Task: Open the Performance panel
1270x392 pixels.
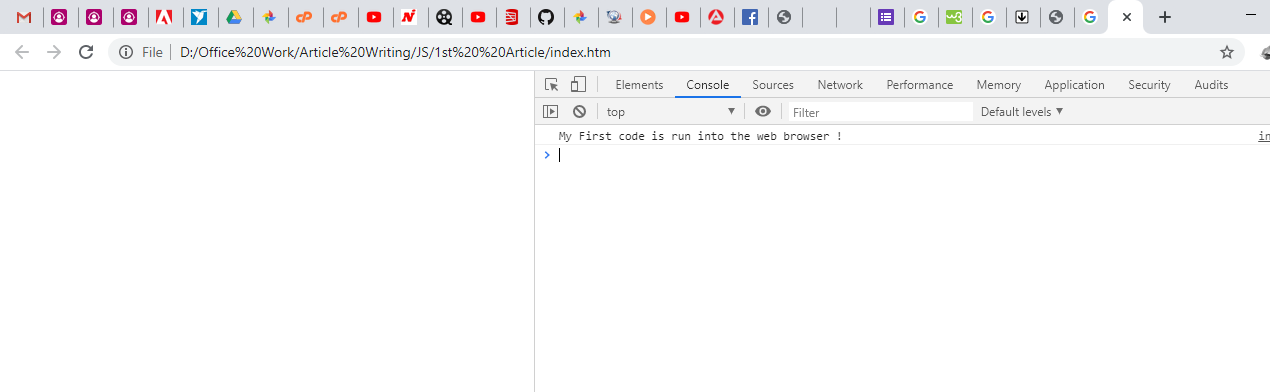Action: pos(920,85)
